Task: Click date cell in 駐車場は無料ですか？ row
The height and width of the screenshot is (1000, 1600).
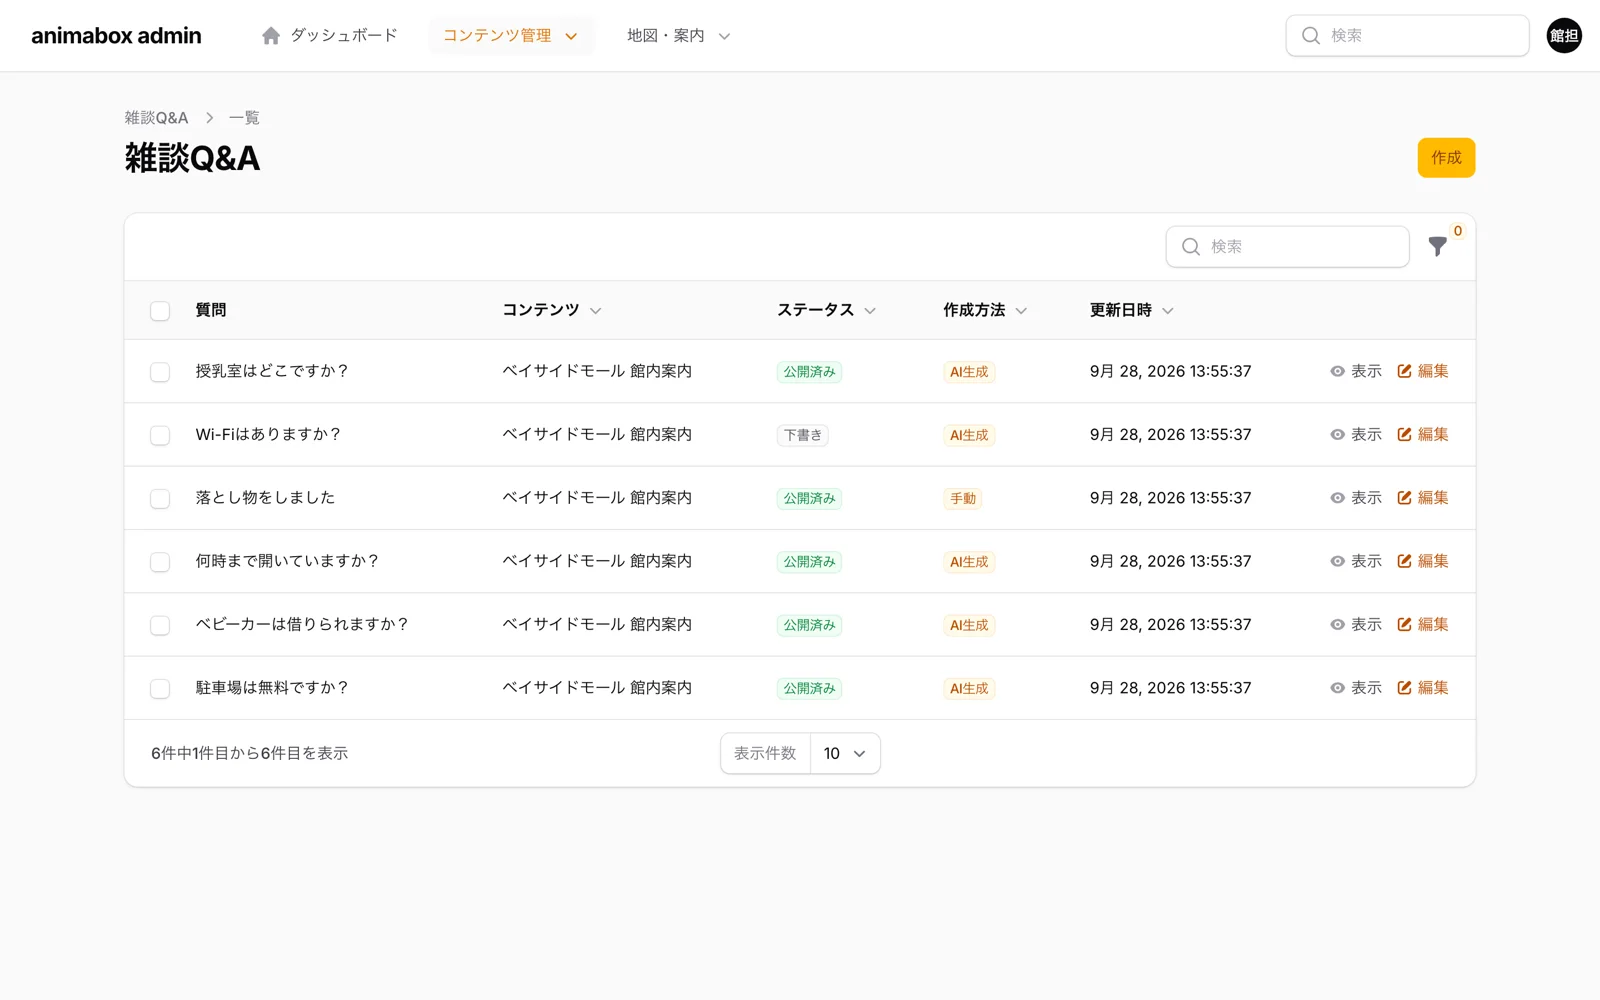Action: tap(1170, 688)
